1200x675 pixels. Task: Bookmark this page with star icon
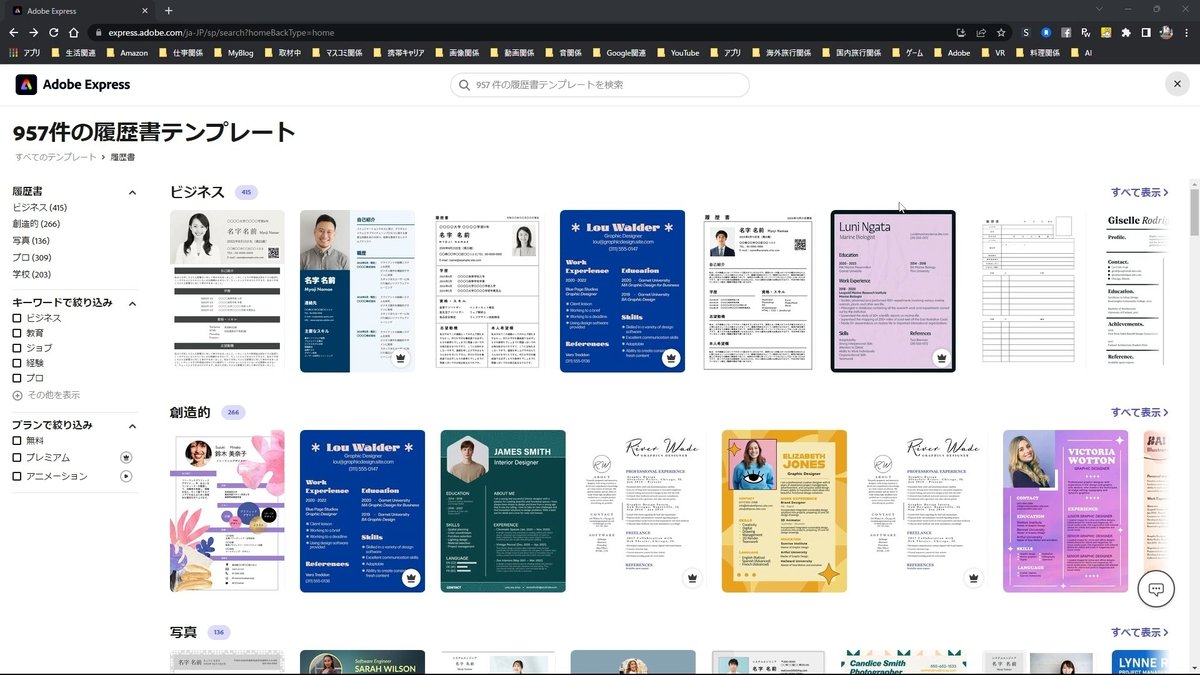(1001, 32)
